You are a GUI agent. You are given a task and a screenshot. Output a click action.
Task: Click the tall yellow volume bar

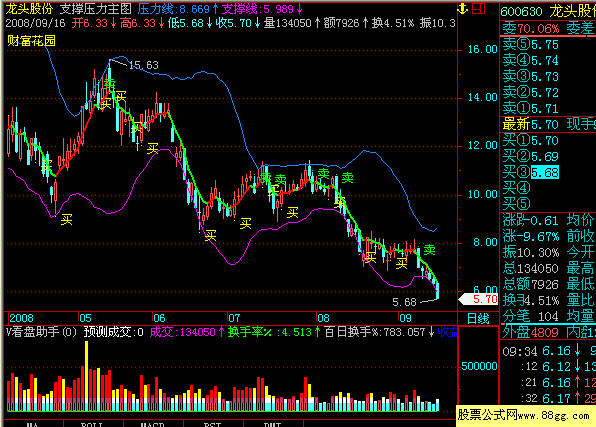click(x=87, y=376)
